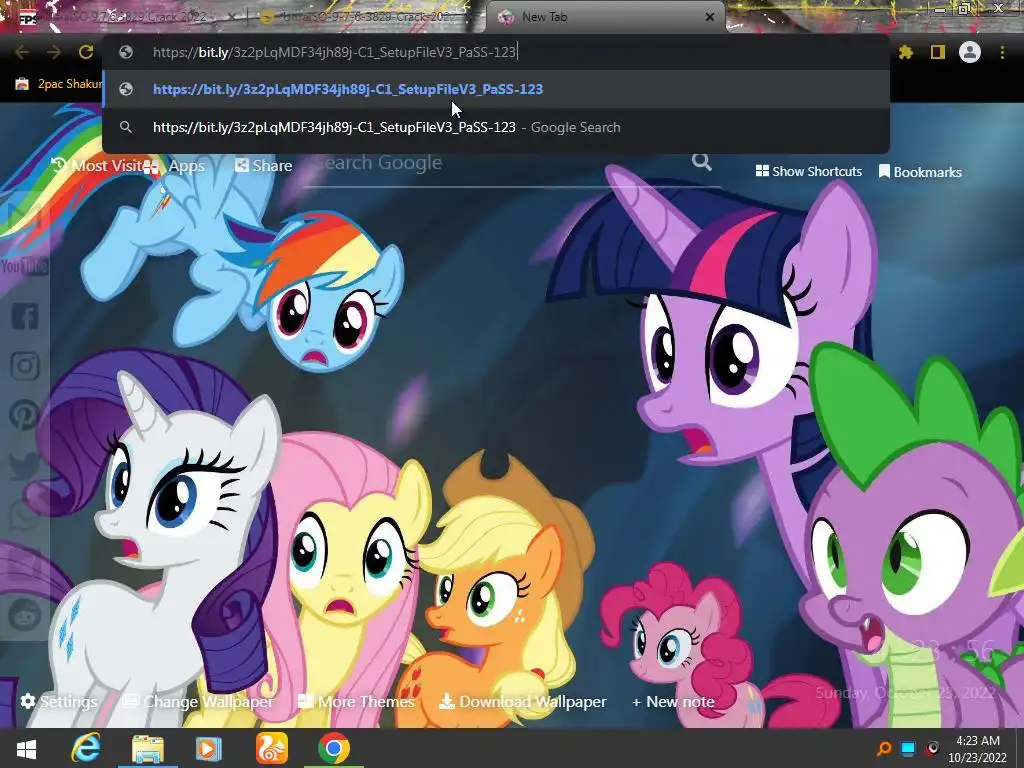Open YouTube from the sidebar
The image size is (1024, 768).
[x=24, y=266]
